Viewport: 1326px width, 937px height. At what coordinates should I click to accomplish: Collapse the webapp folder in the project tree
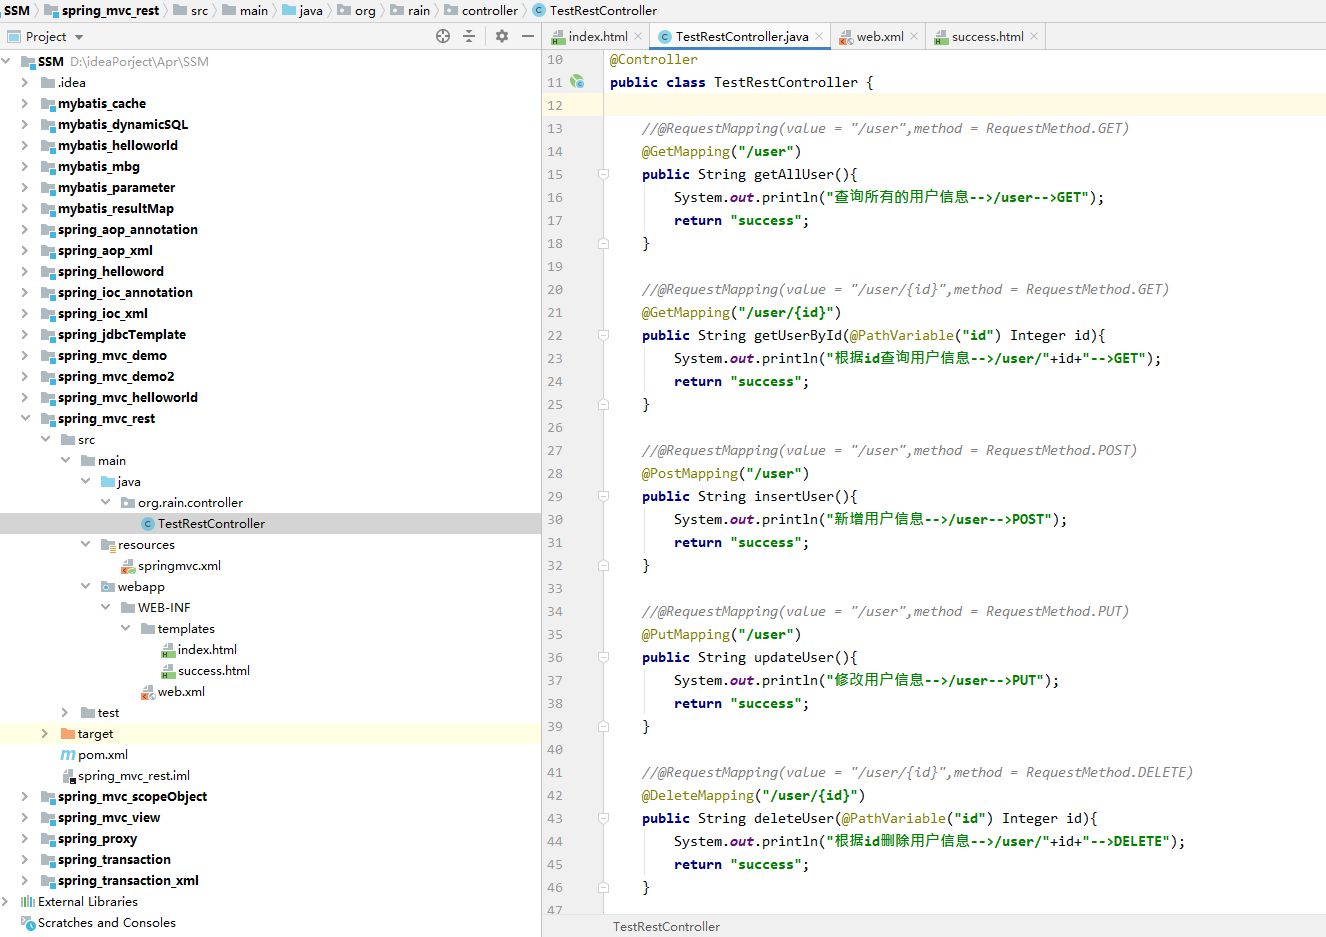85,586
